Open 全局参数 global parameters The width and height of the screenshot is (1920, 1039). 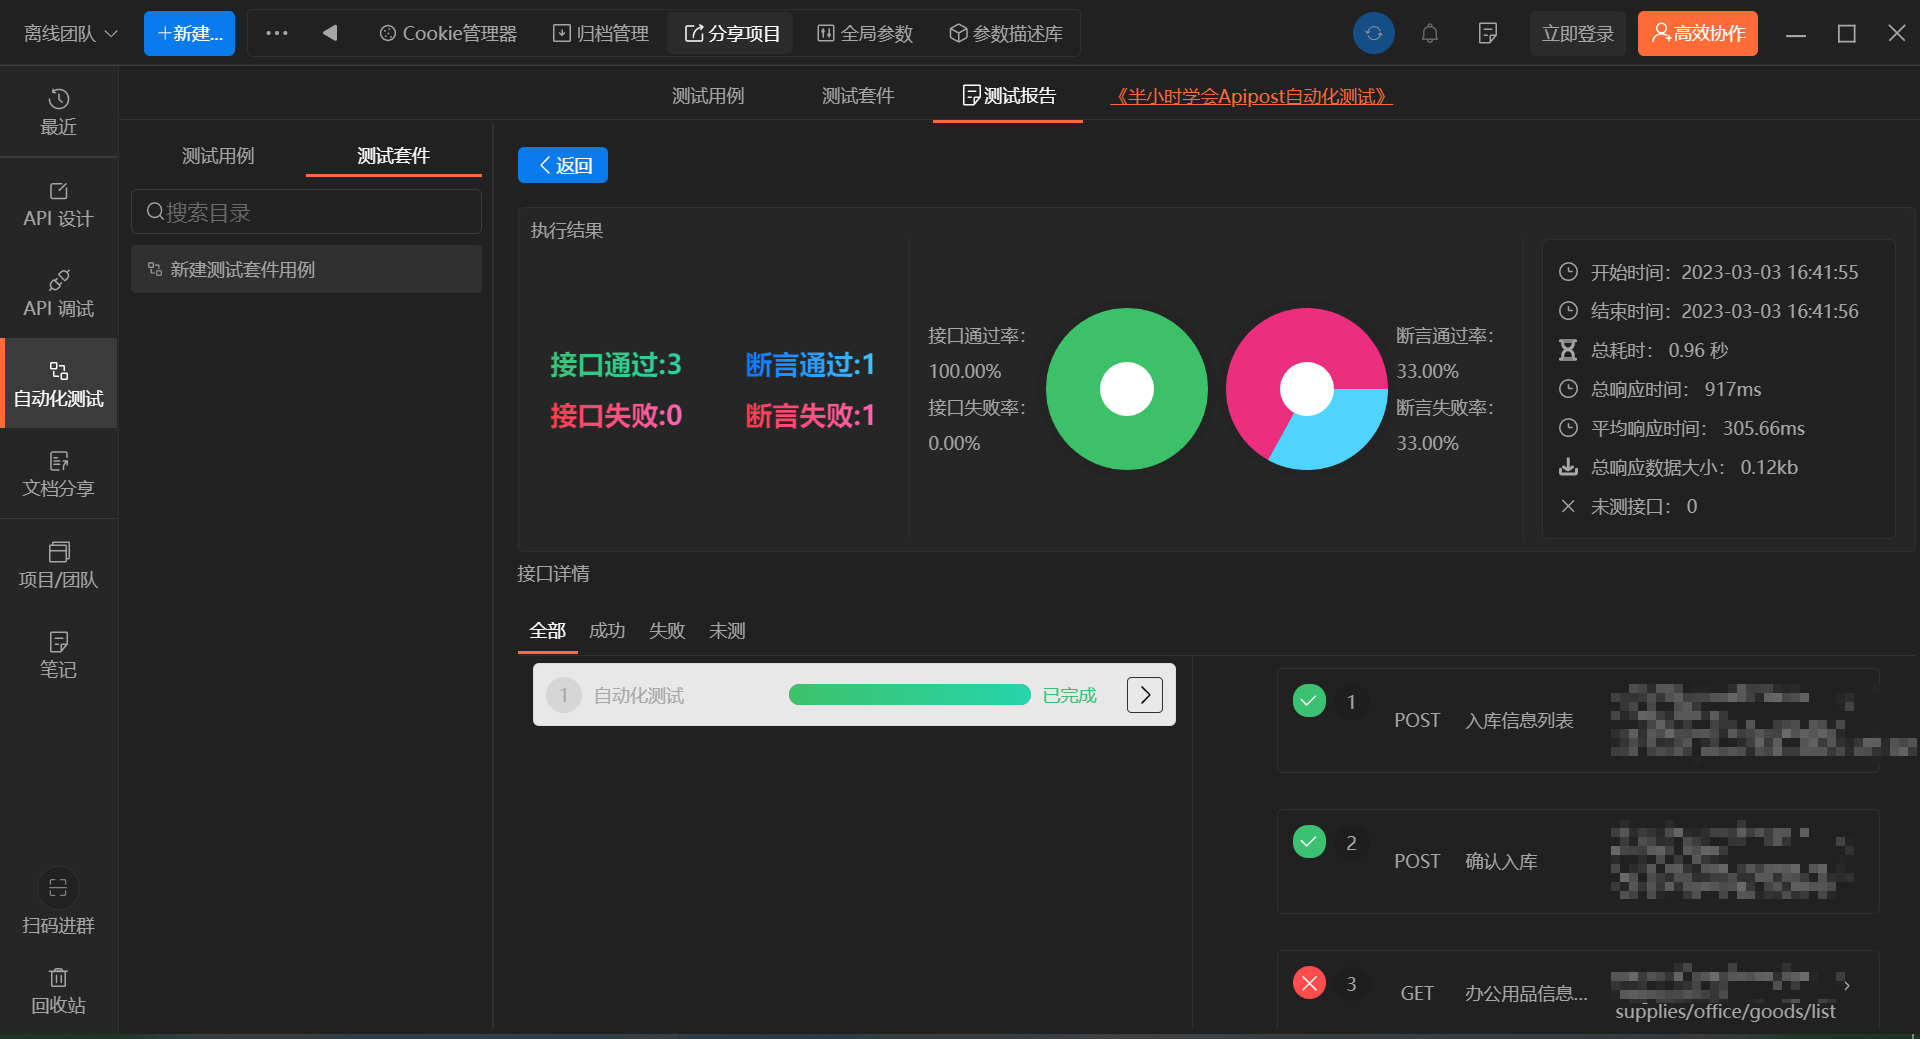coord(865,33)
